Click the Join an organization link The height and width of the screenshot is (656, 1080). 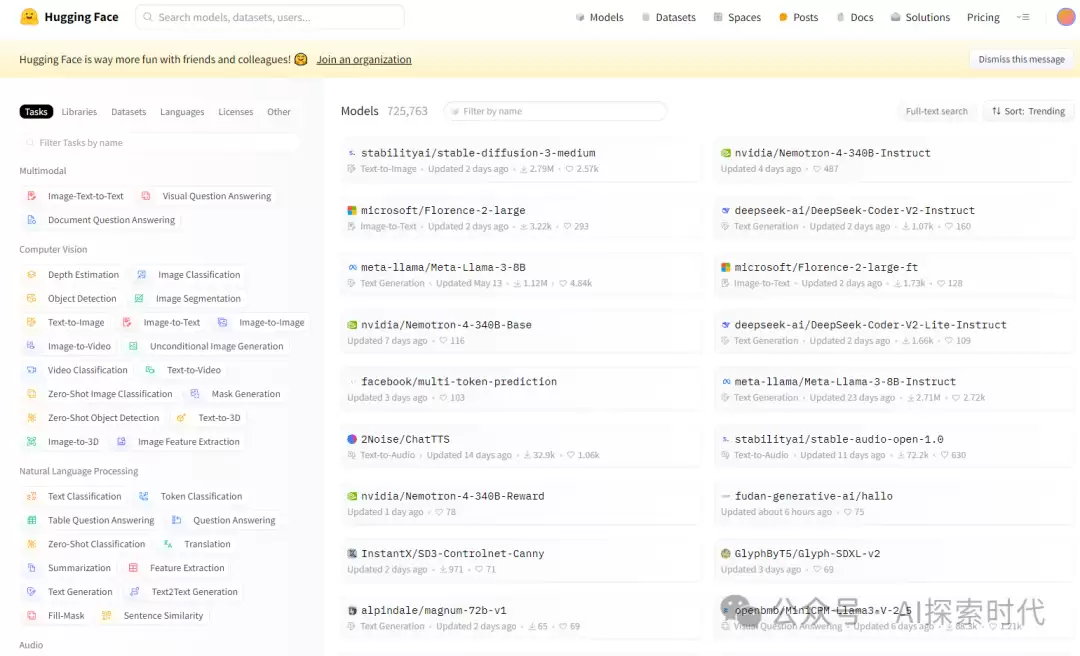pyautogui.click(x=364, y=59)
